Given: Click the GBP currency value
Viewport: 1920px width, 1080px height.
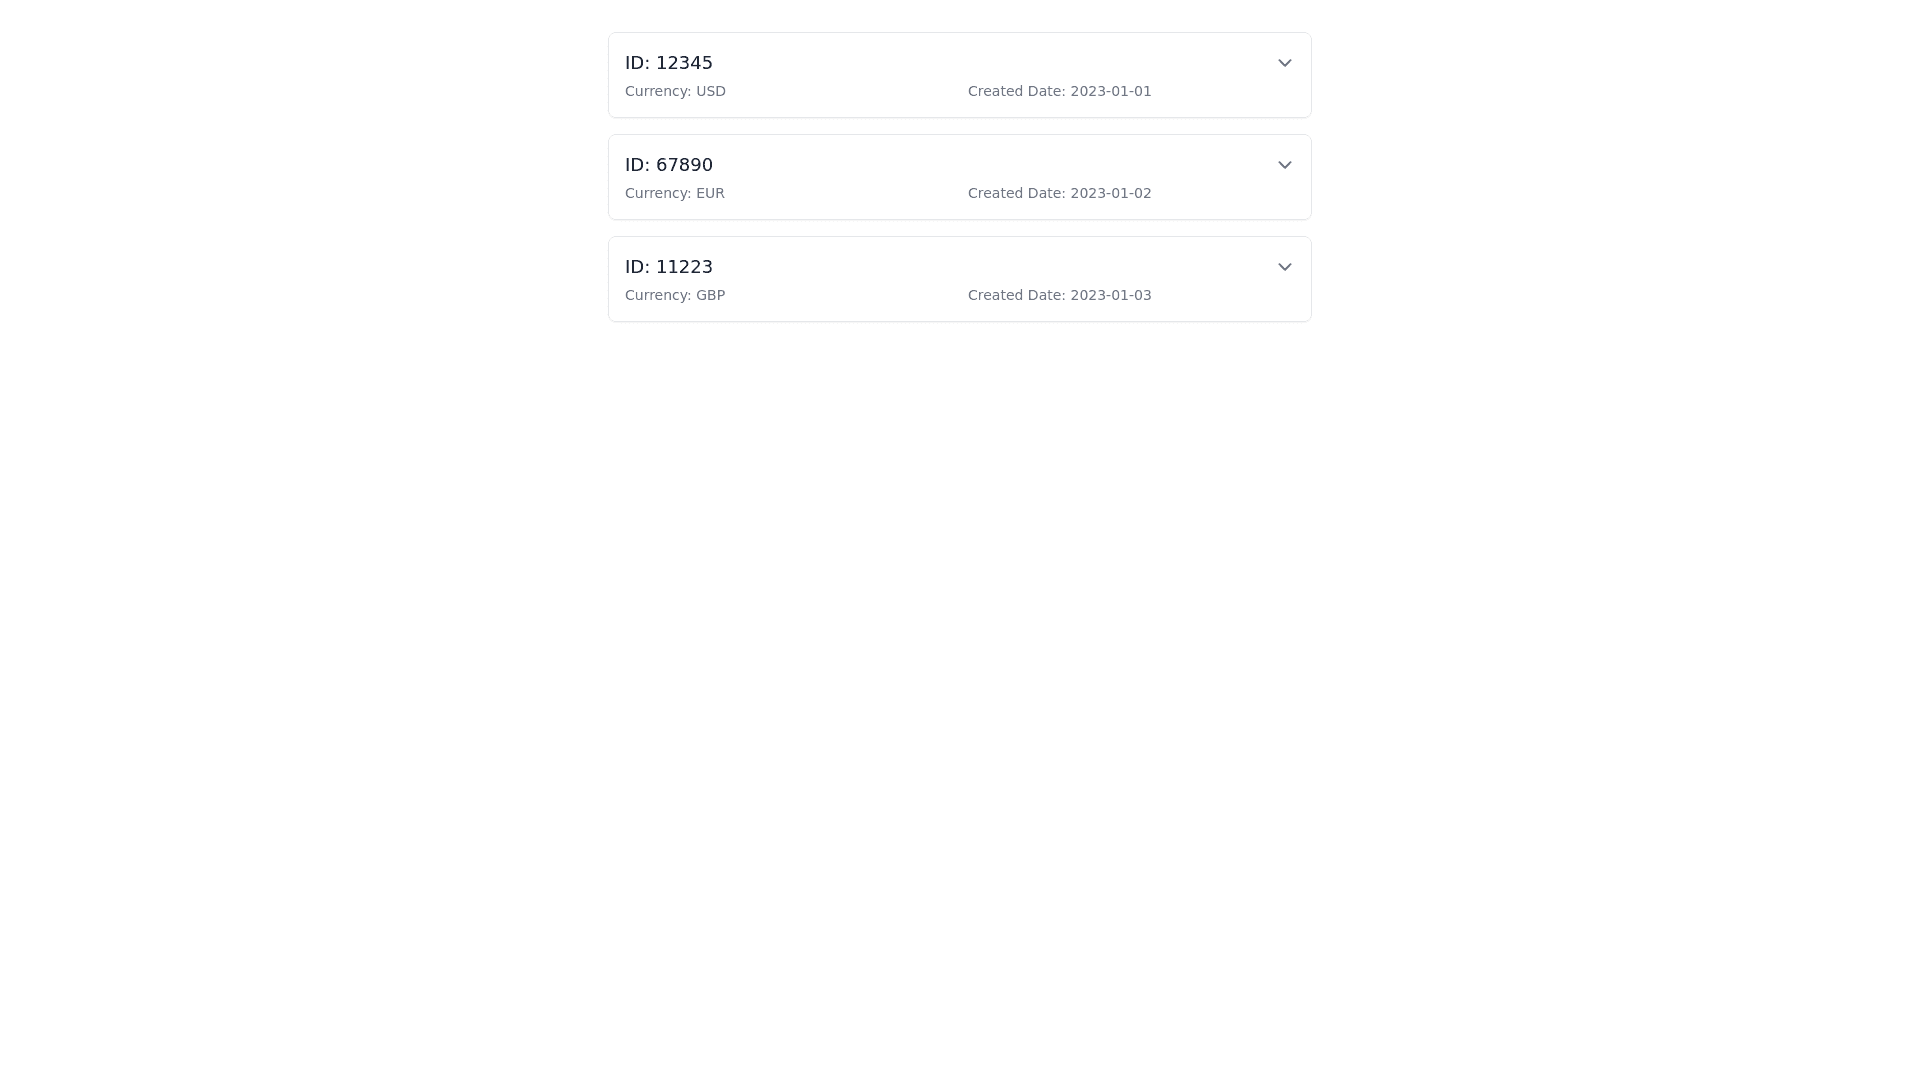Looking at the screenshot, I should click(710, 295).
